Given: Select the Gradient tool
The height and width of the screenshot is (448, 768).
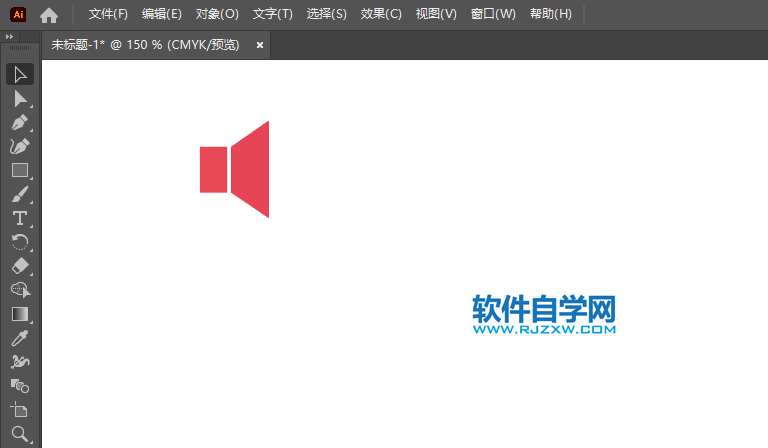Looking at the screenshot, I should [x=20, y=314].
